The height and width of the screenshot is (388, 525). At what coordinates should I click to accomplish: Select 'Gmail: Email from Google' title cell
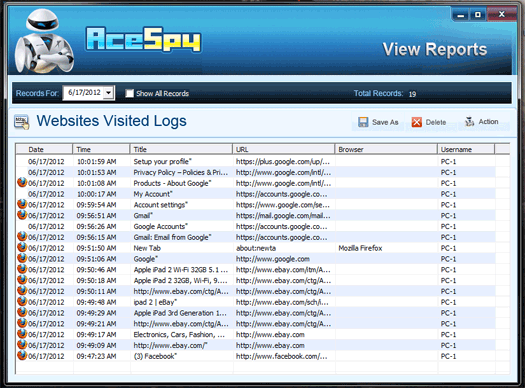[x=172, y=237]
